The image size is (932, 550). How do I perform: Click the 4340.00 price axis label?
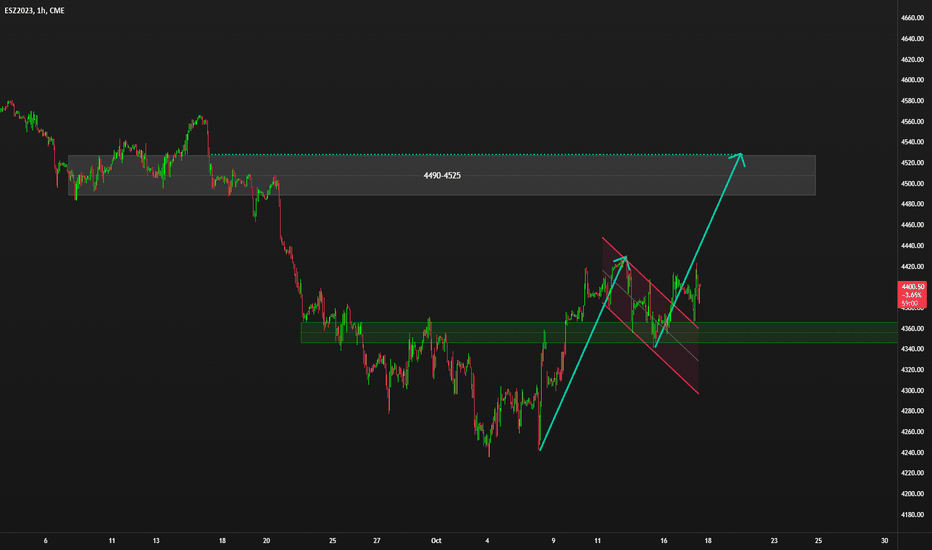pos(912,349)
